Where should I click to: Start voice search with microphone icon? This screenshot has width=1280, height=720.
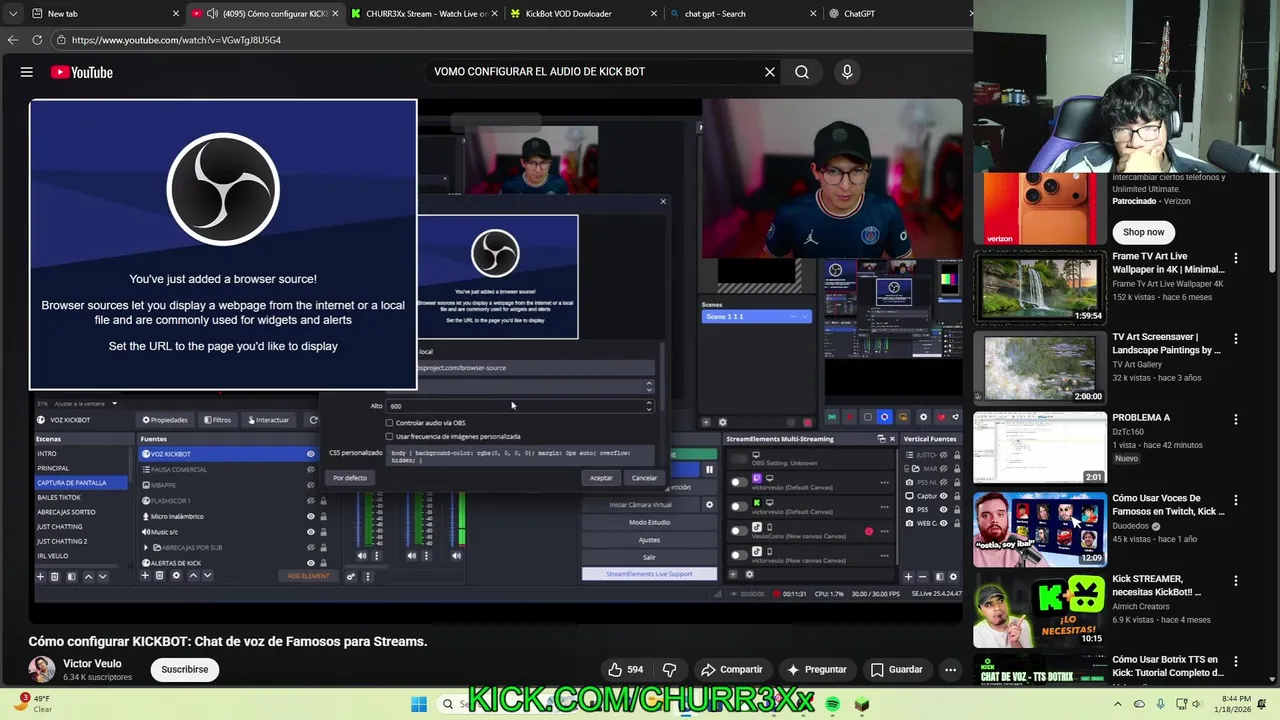pyautogui.click(x=847, y=72)
